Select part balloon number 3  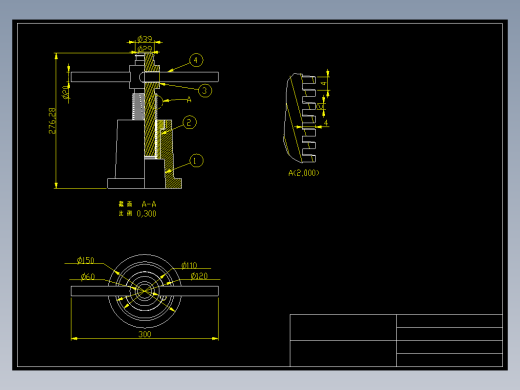tap(205, 91)
